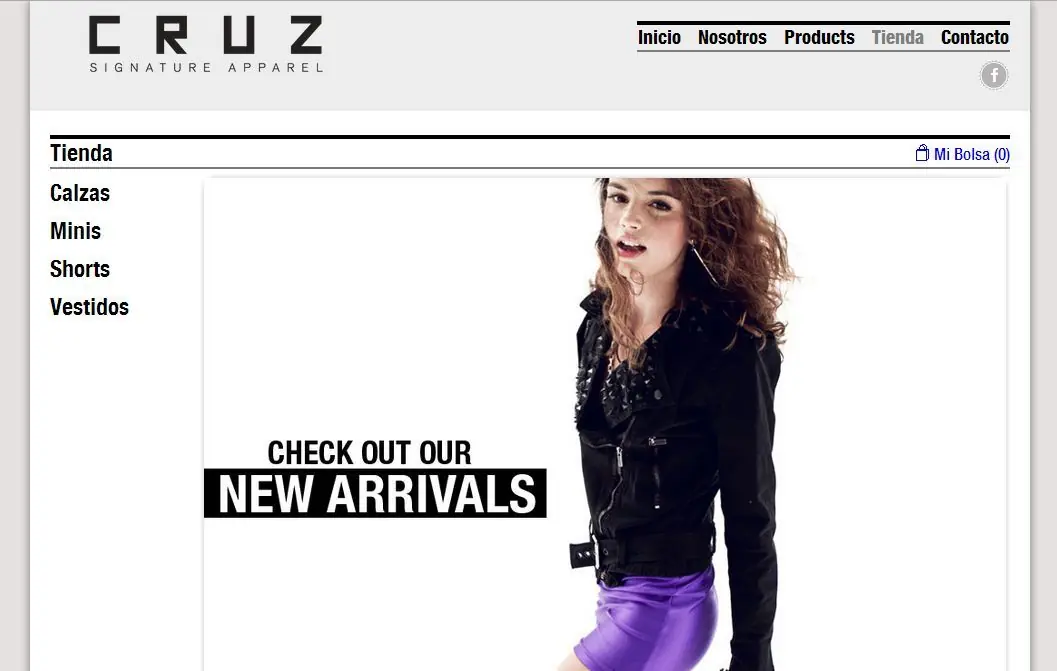Click the CHECK OUT OUR text
Image resolution: width=1057 pixels, height=671 pixels.
[369, 453]
